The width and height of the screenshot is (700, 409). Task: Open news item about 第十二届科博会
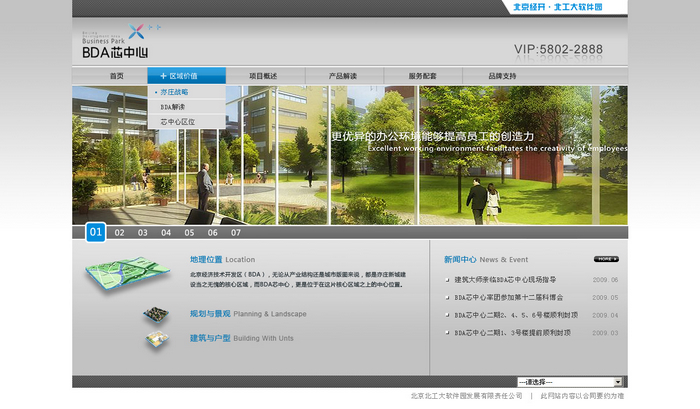508,297
